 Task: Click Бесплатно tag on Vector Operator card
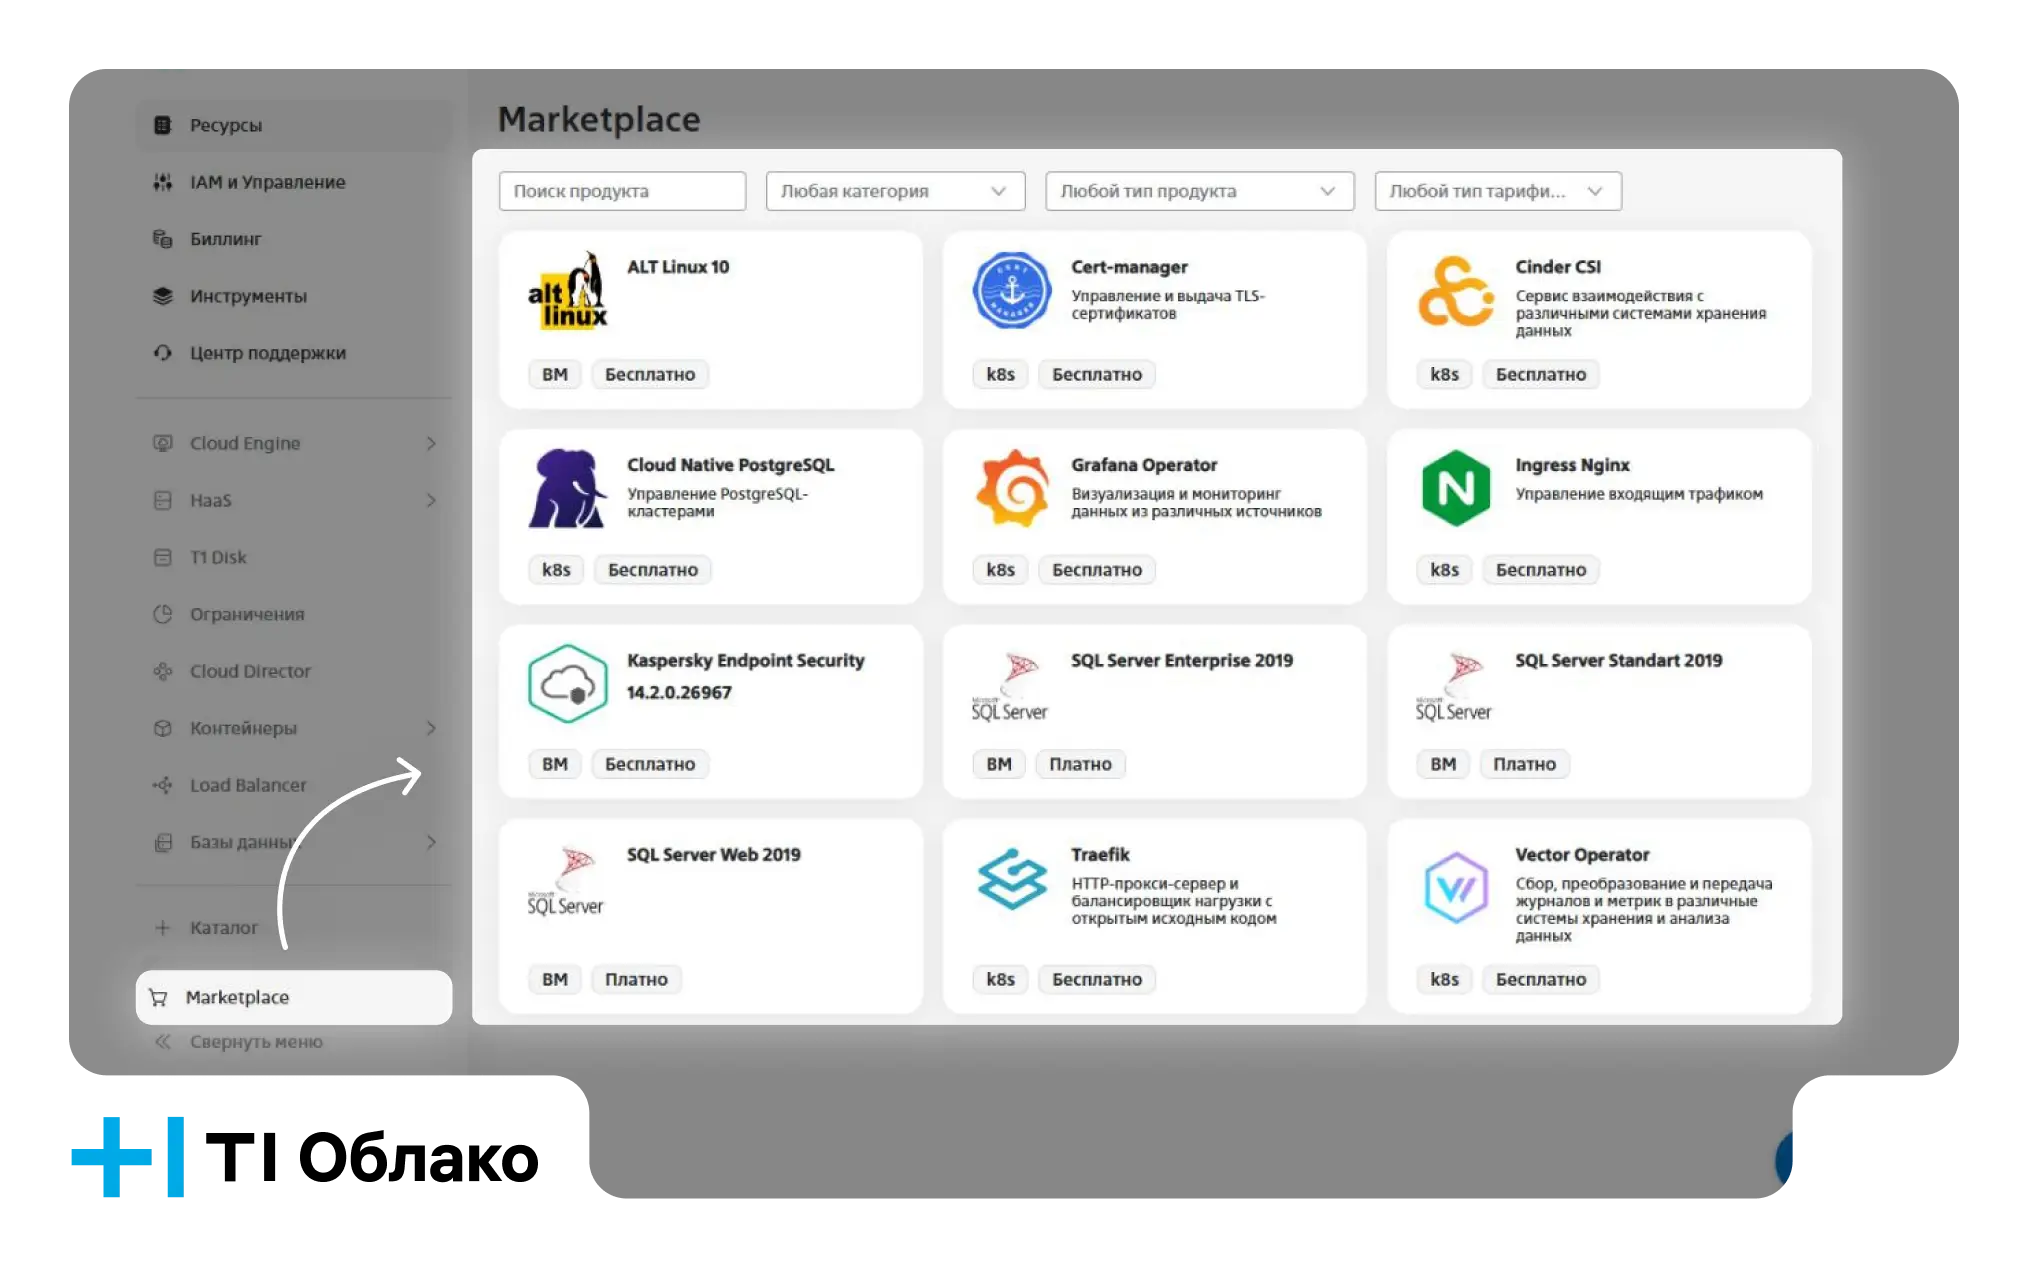[1541, 979]
